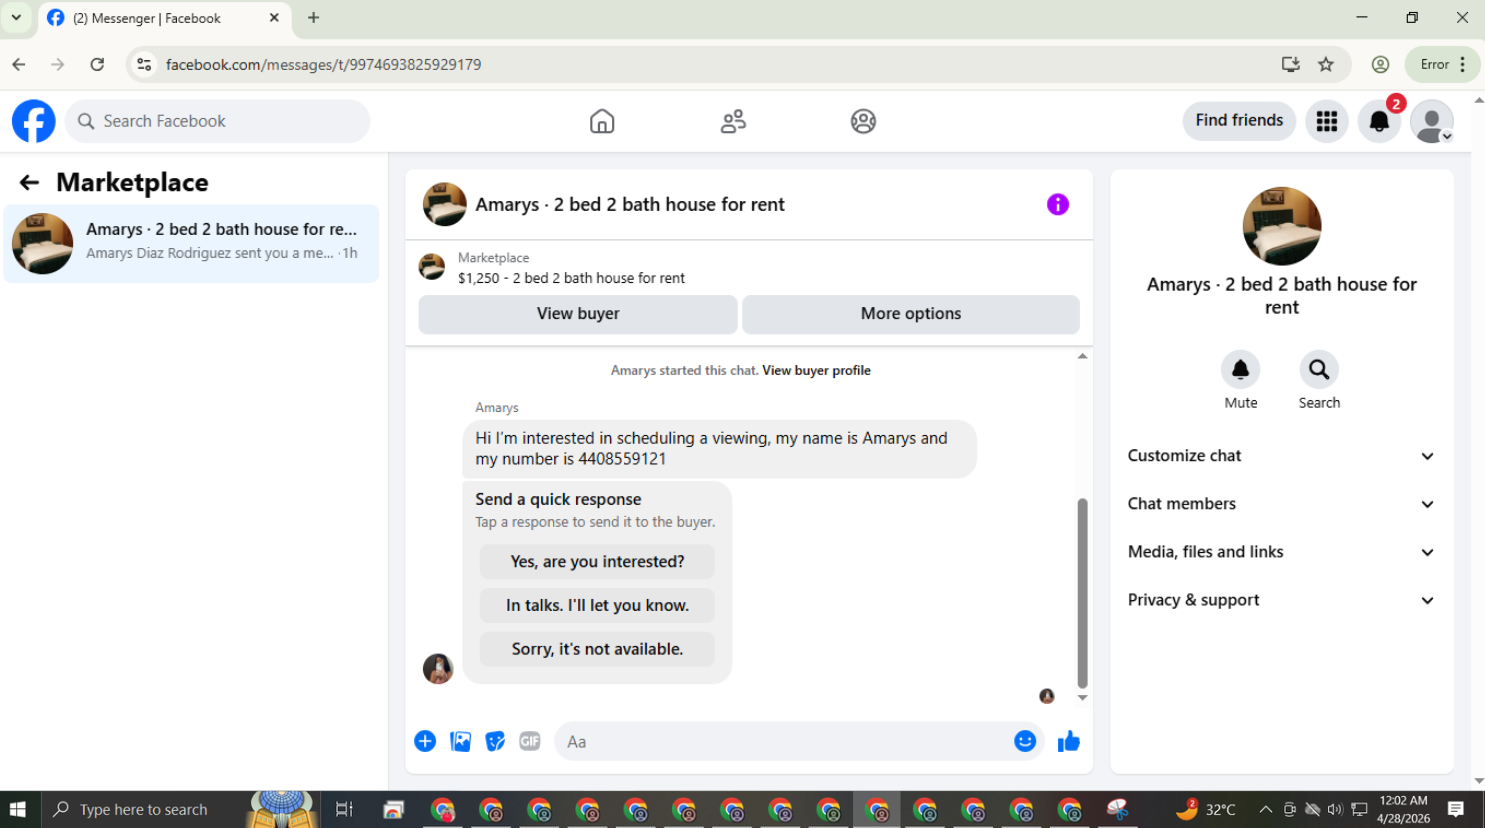
Task: Select the Amarys conversation in Marketplace list
Action: (x=191, y=243)
